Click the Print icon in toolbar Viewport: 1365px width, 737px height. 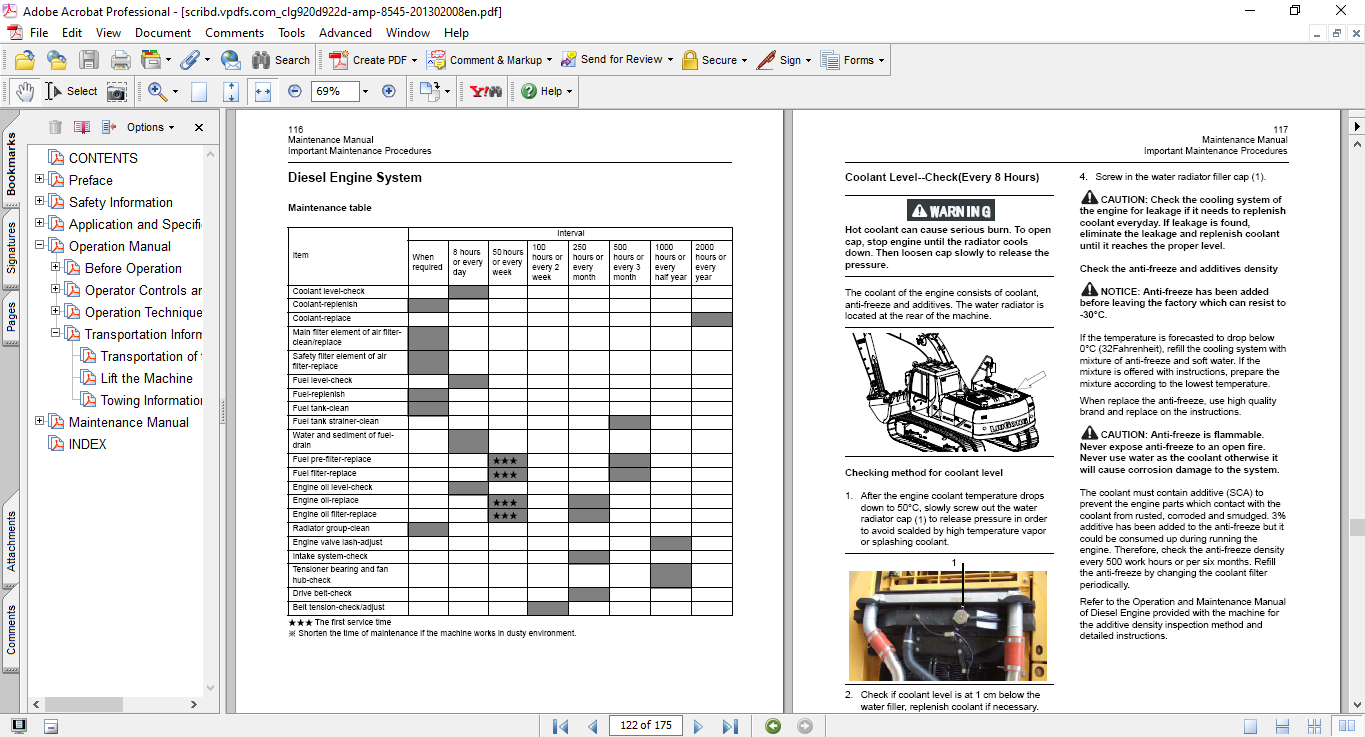121,60
